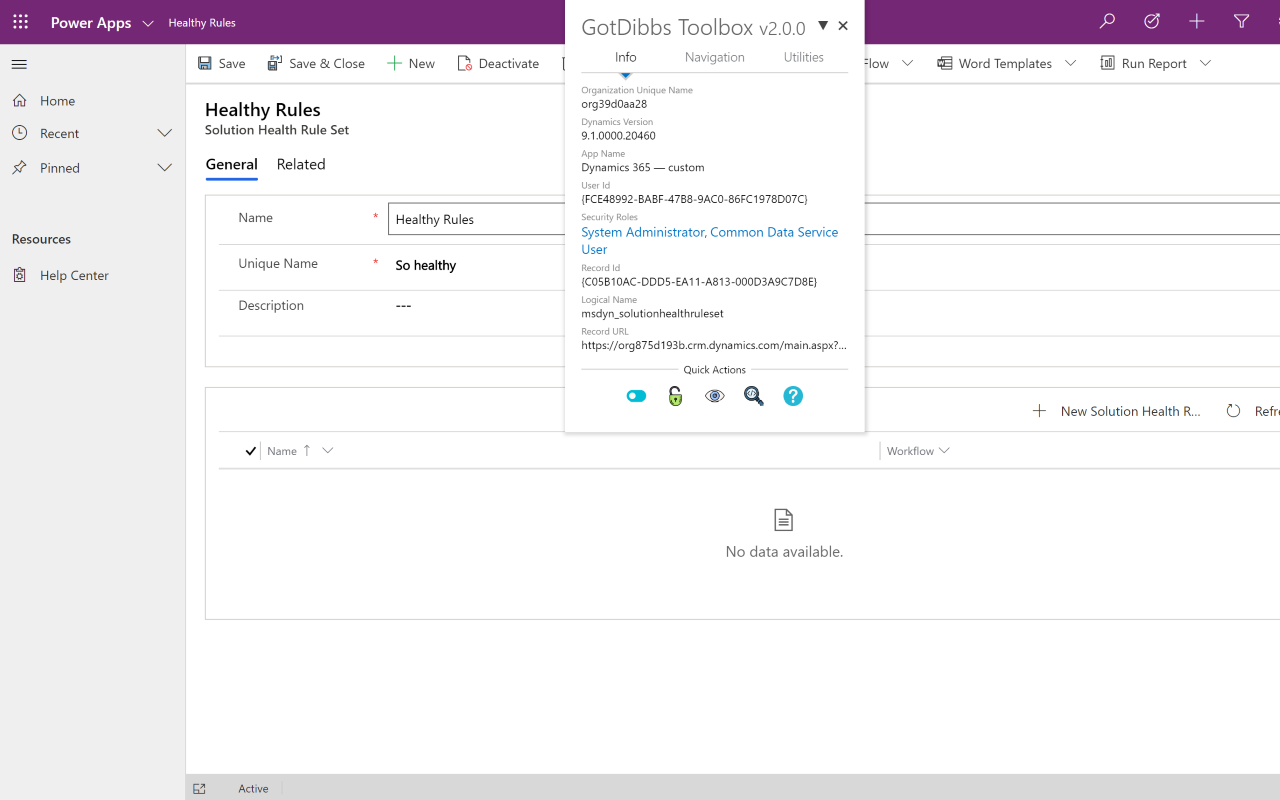Open the help question mark quick action
This screenshot has width=1280, height=800.
(793, 396)
